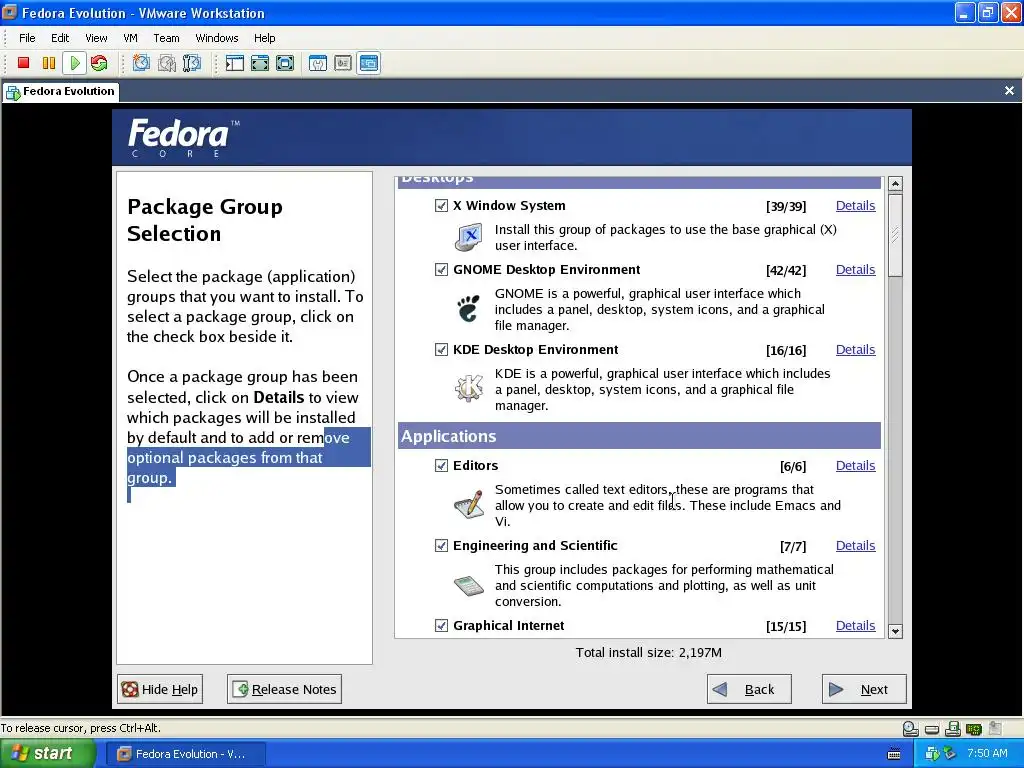Take a snapshot using the clock-star icon
The image size is (1024, 768).
pos(141,63)
